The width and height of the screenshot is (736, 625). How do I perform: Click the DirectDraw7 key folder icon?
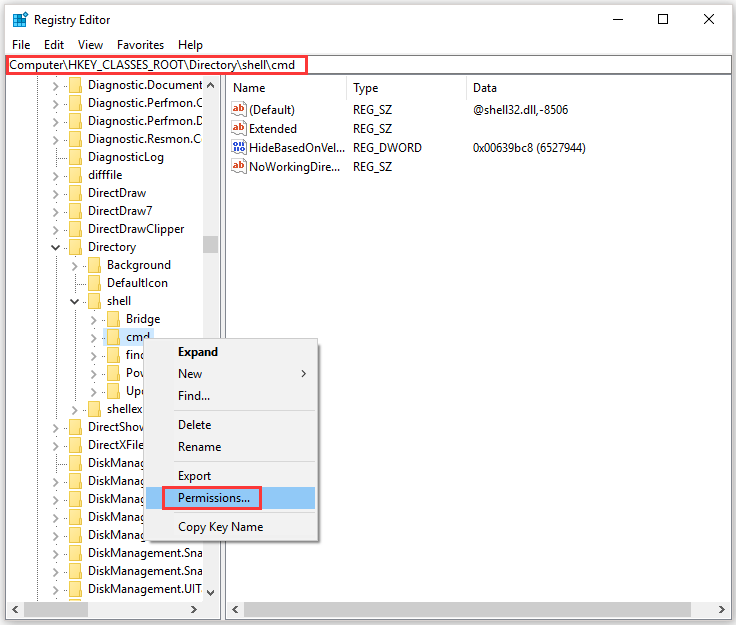click(76, 211)
